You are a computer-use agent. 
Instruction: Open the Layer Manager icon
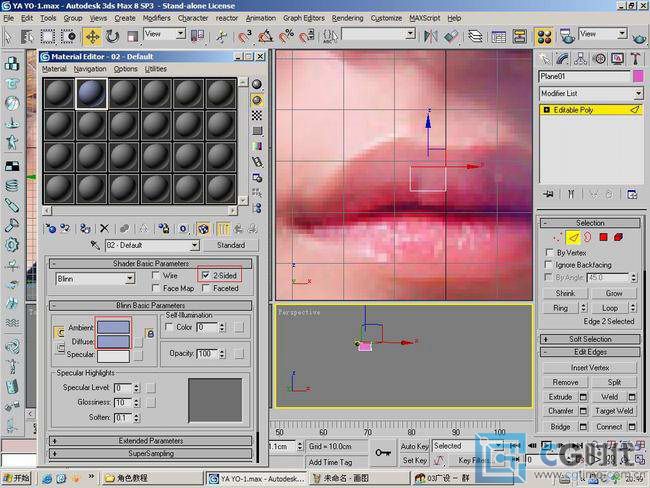[x=475, y=36]
